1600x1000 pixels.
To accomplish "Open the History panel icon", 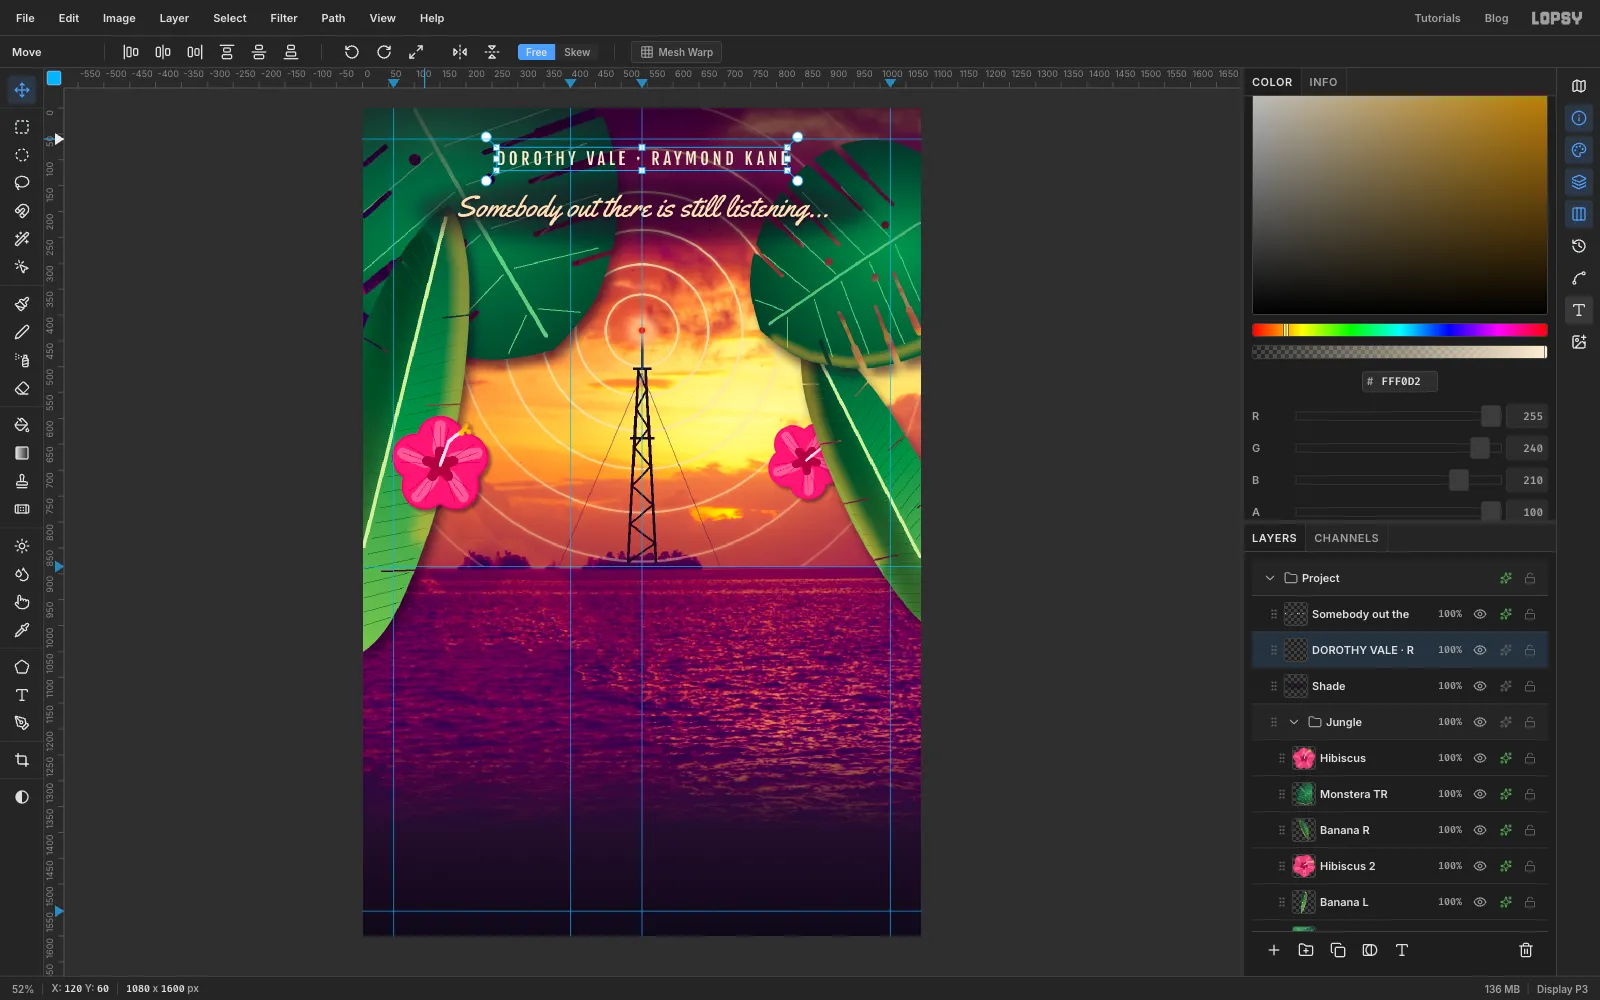I will [1579, 246].
